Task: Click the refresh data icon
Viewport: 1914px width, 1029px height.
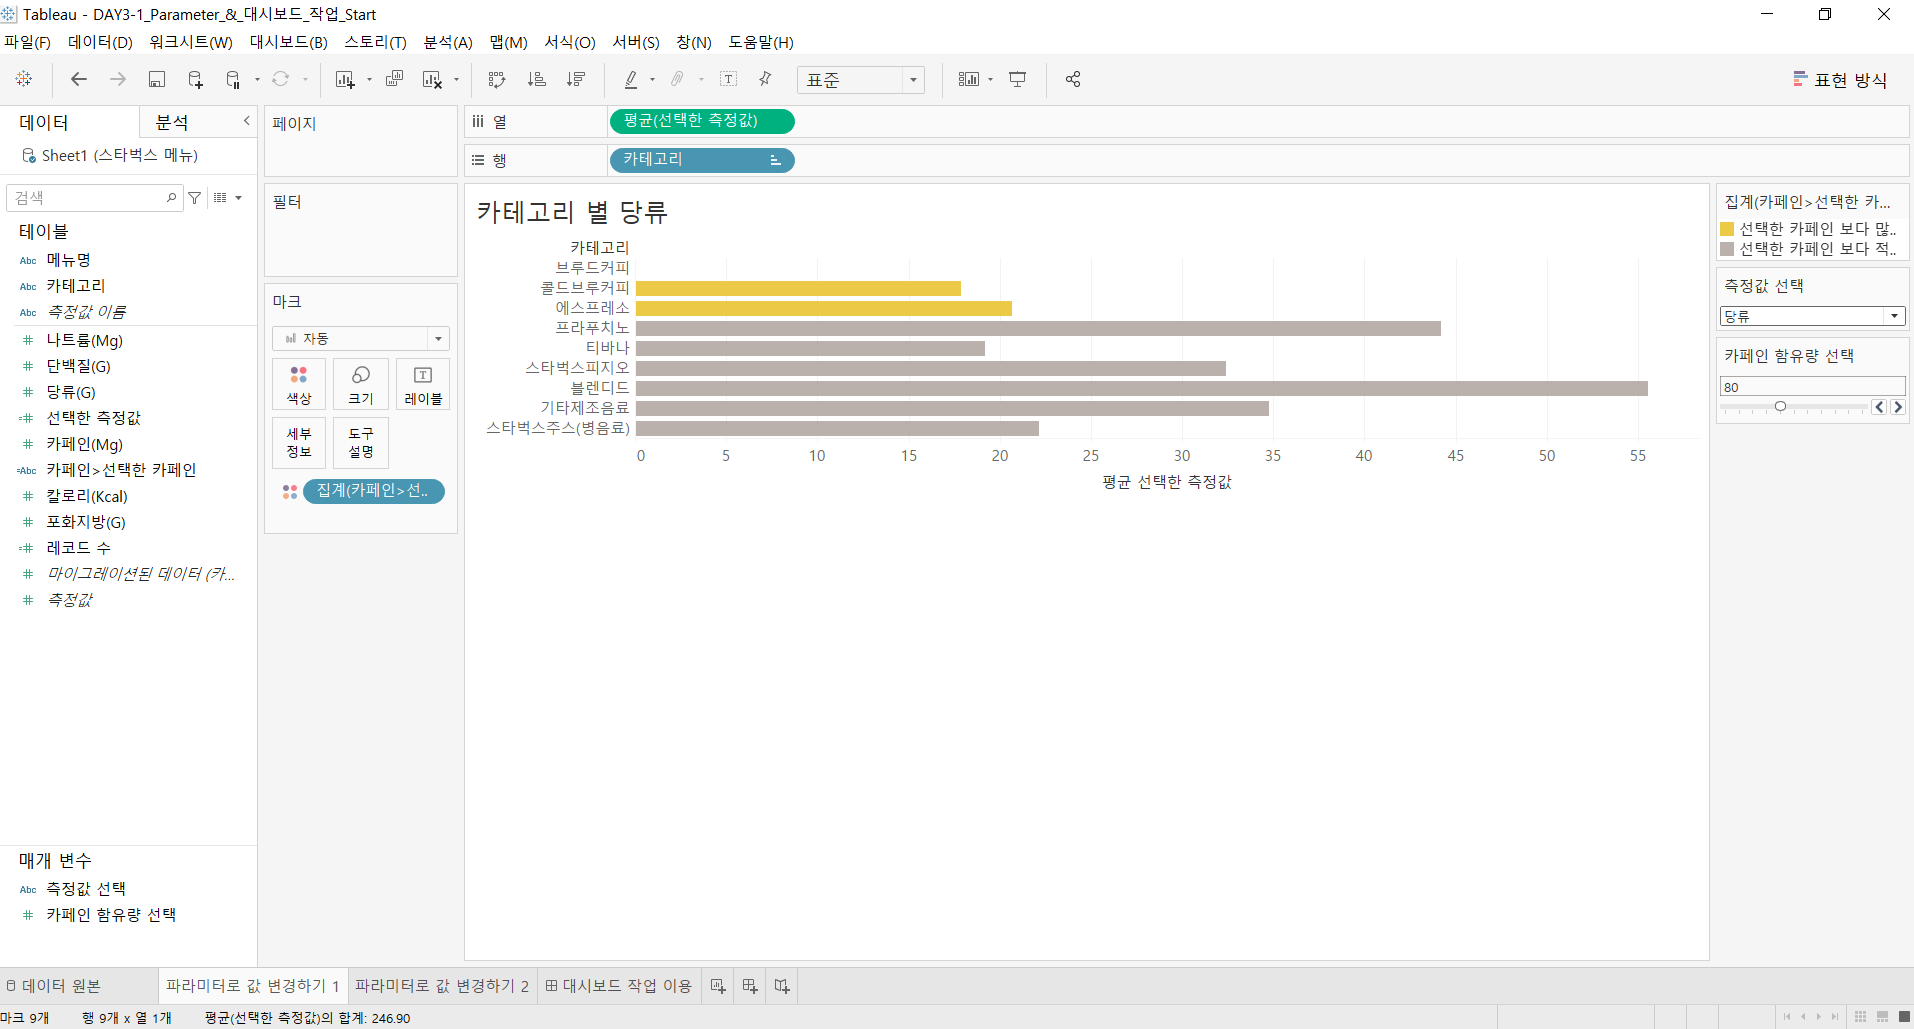Action: pyautogui.click(x=281, y=79)
